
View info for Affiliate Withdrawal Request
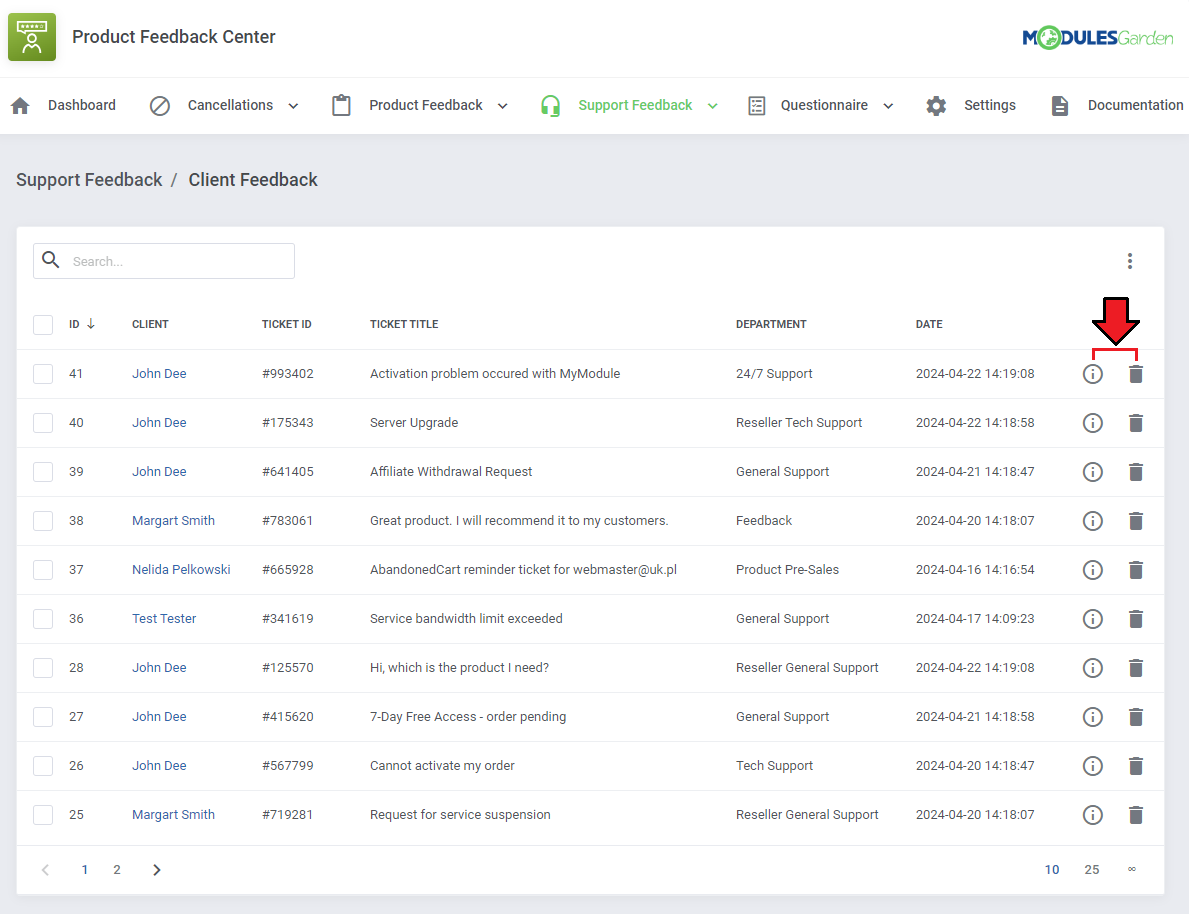pyautogui.click(x=1092, y=472)
